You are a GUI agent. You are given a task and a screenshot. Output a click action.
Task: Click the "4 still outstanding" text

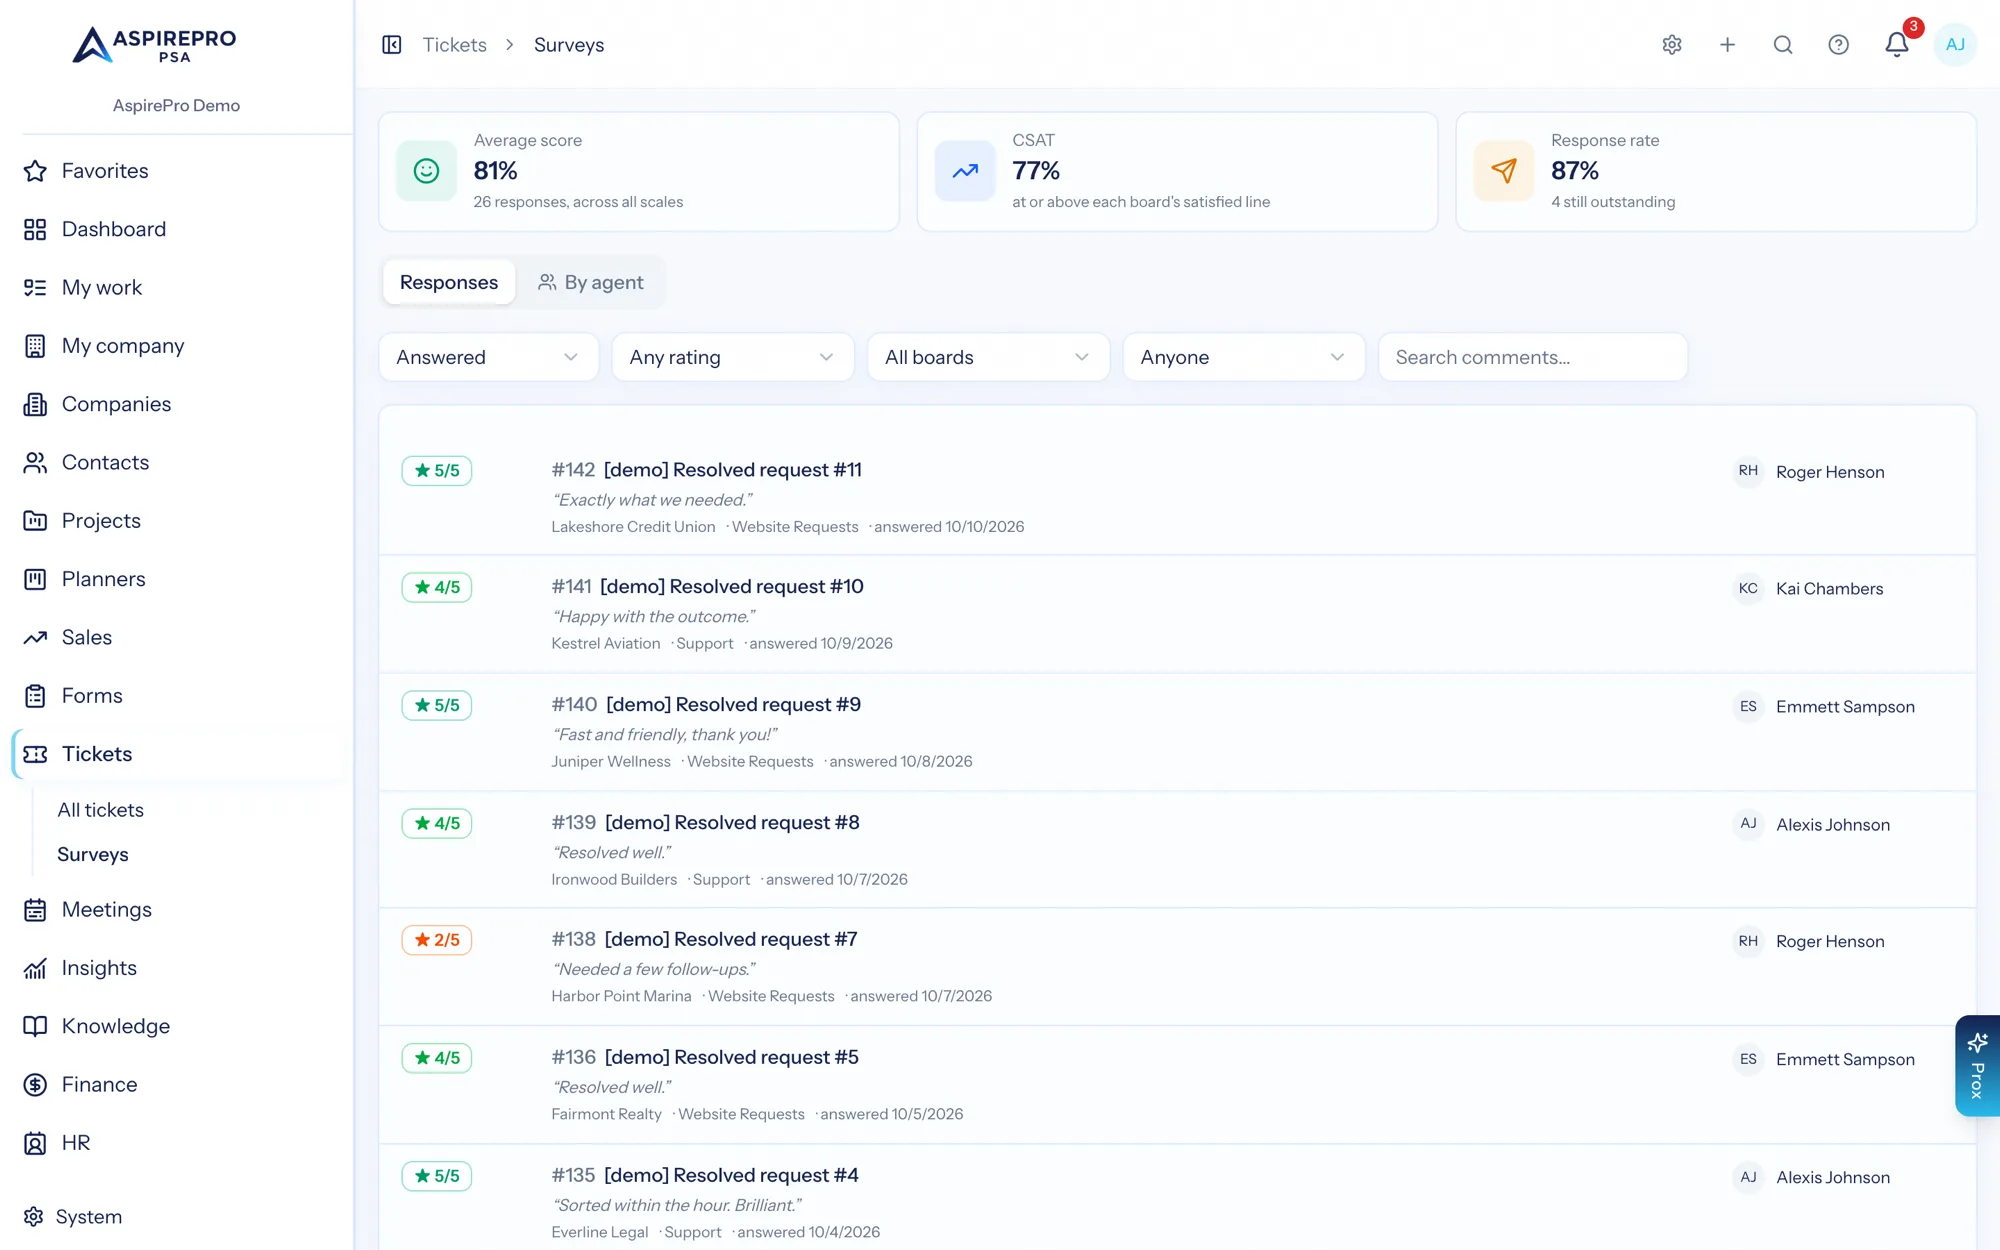coord(1613,202)
